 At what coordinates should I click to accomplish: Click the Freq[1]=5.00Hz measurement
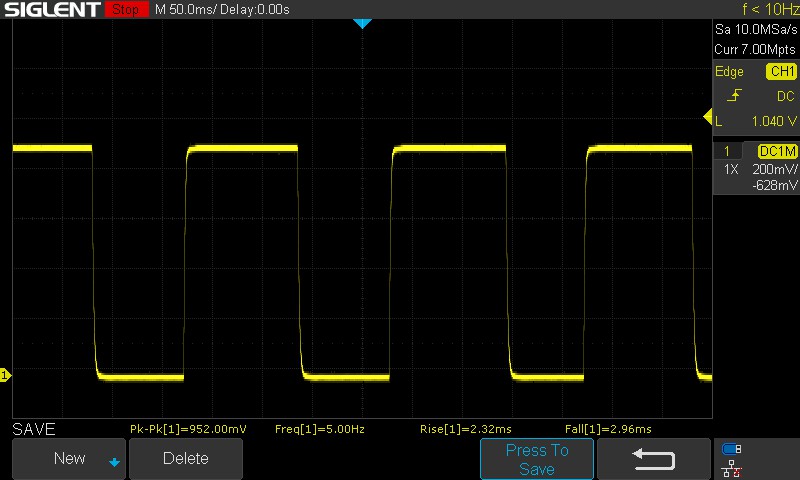pyautogui.click(x=320, y=429)
